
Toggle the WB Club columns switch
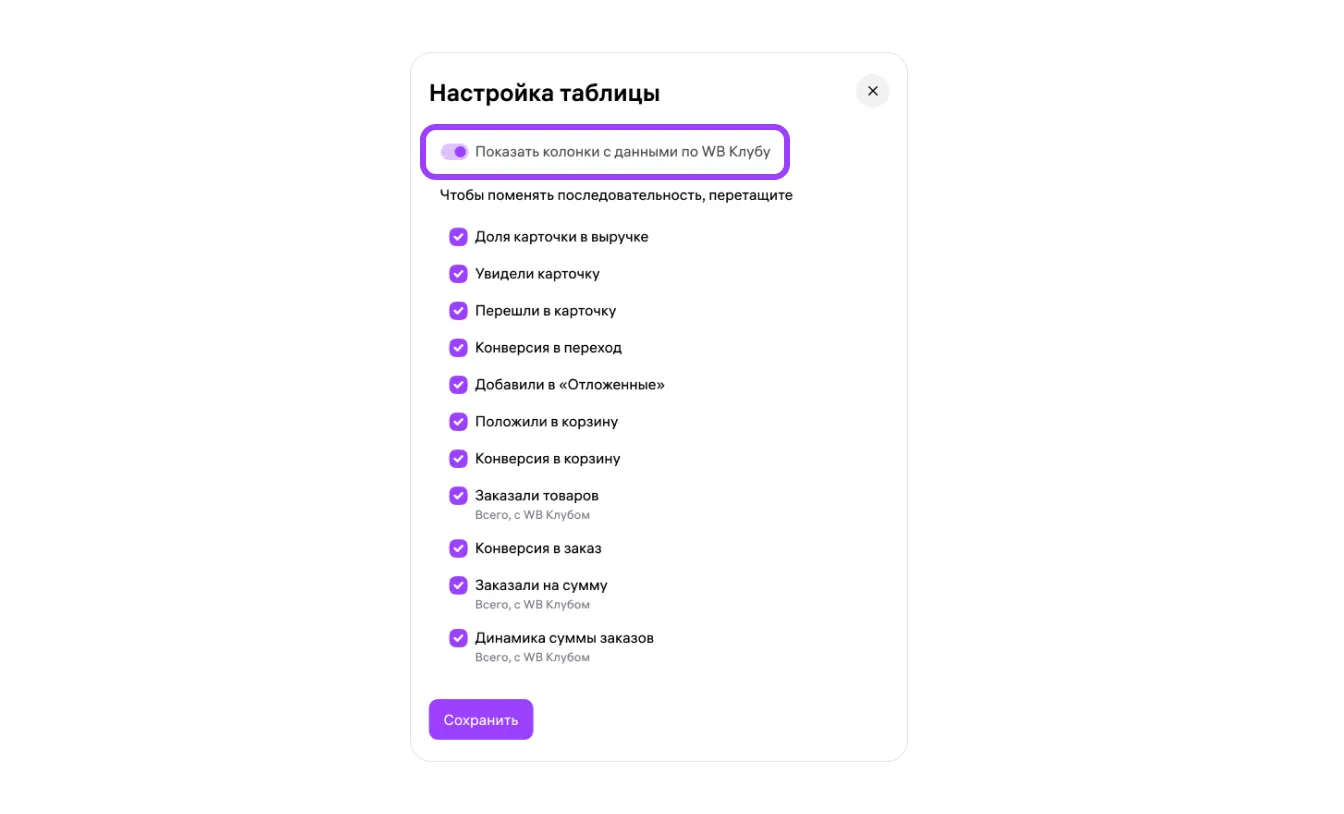point(455,152)
